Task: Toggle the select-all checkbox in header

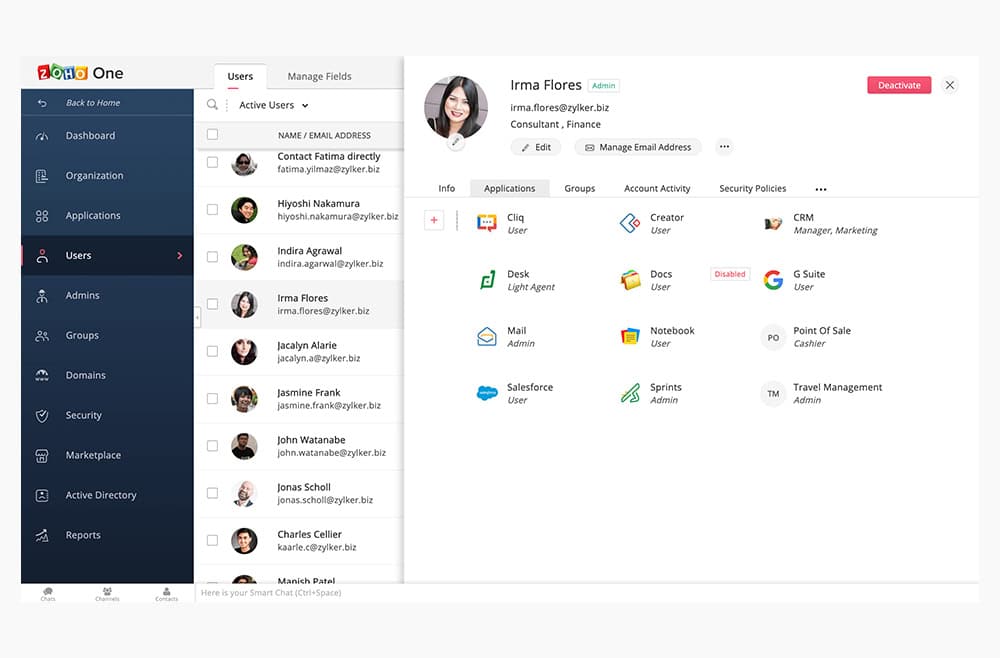Action: (x=212, y=135)
